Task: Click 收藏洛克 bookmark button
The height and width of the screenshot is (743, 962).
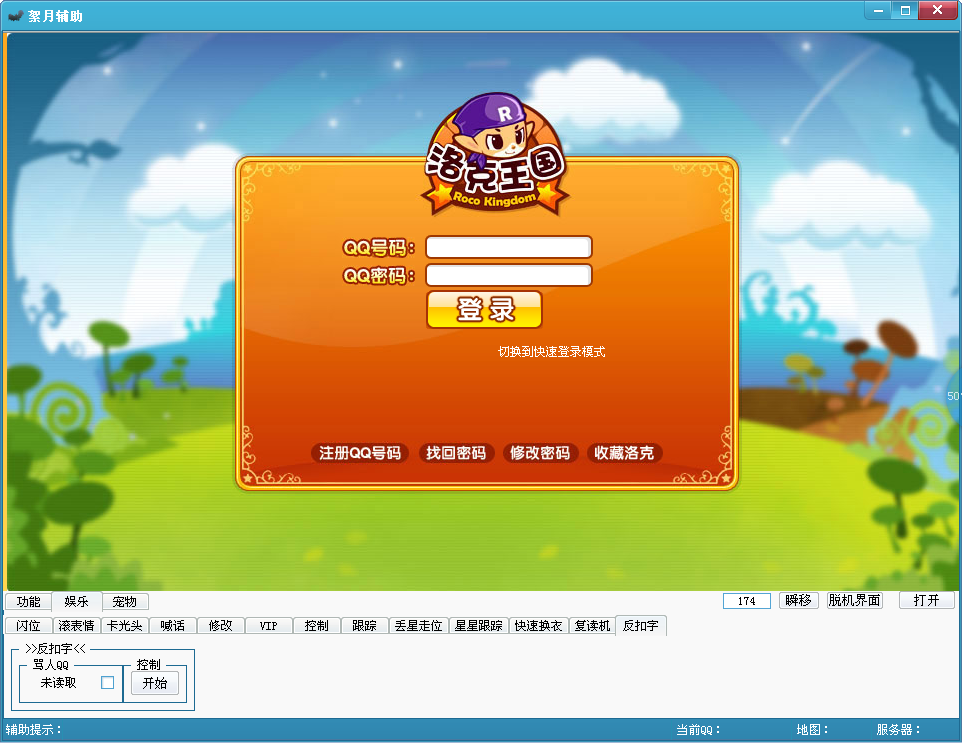Action: [624, 453]
